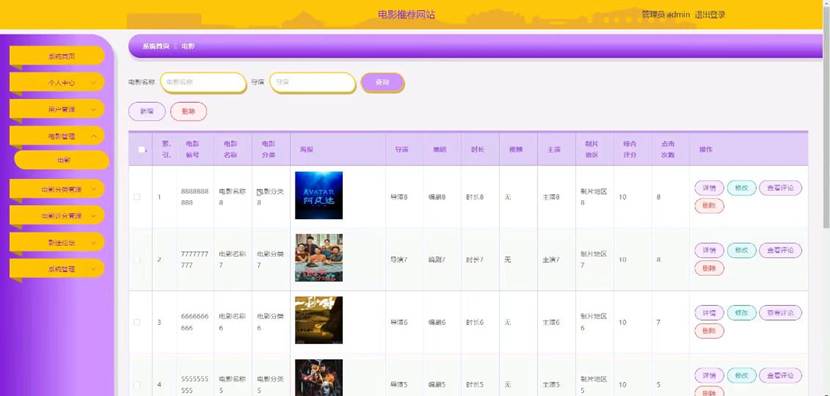Click movie number cell 8888888888
The width and height of the screenshot is (830, 396).
click(194, 196)
